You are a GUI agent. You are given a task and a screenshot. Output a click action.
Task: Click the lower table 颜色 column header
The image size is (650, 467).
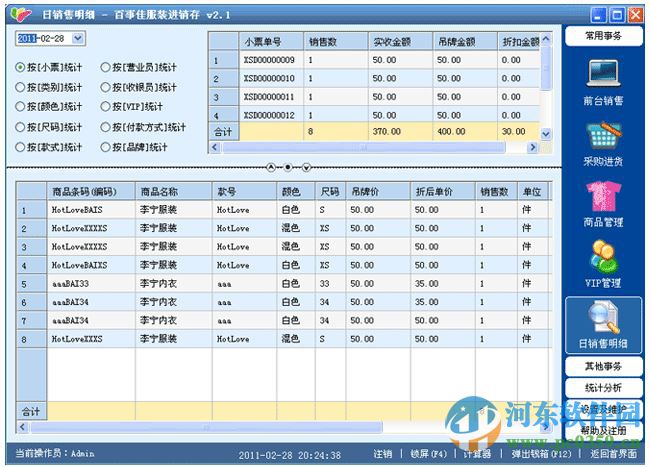(x=296, y=191)
